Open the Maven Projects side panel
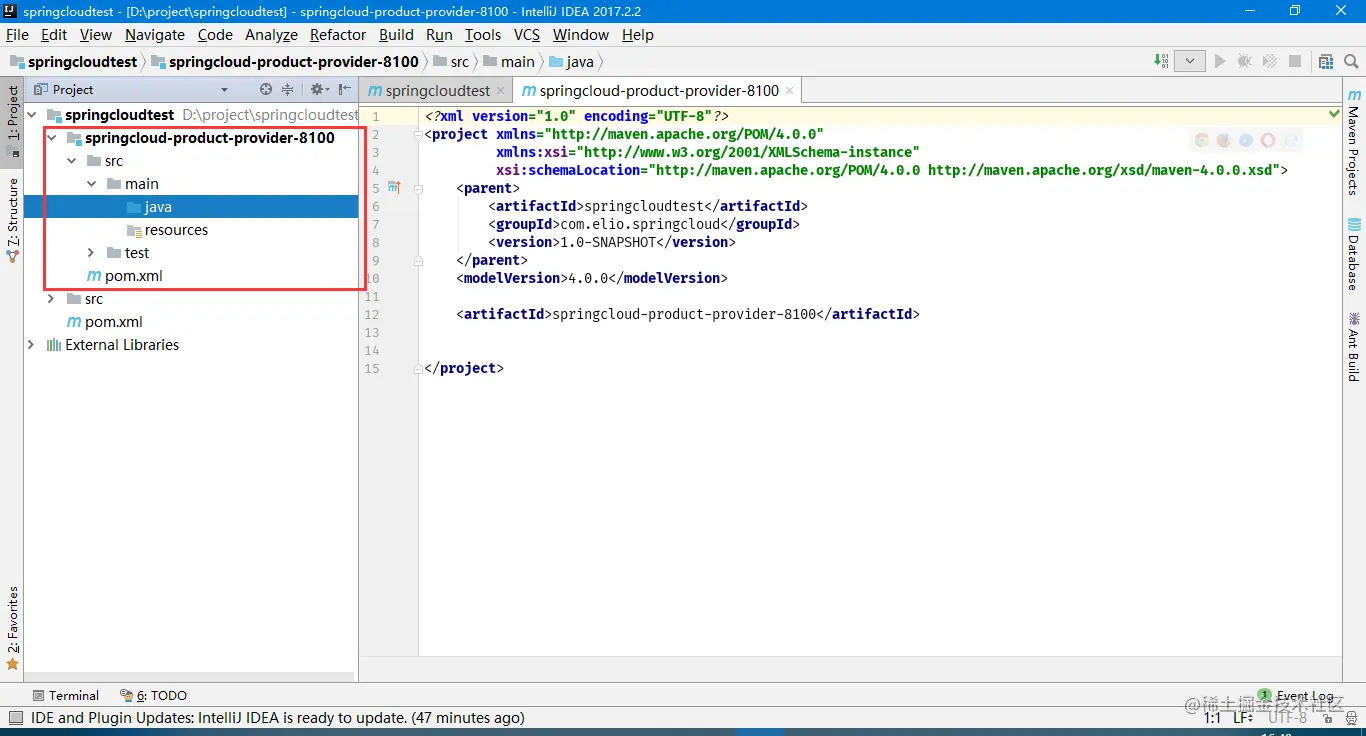The height and width of the screenshot is (736, 1366). coord(1354,141)
